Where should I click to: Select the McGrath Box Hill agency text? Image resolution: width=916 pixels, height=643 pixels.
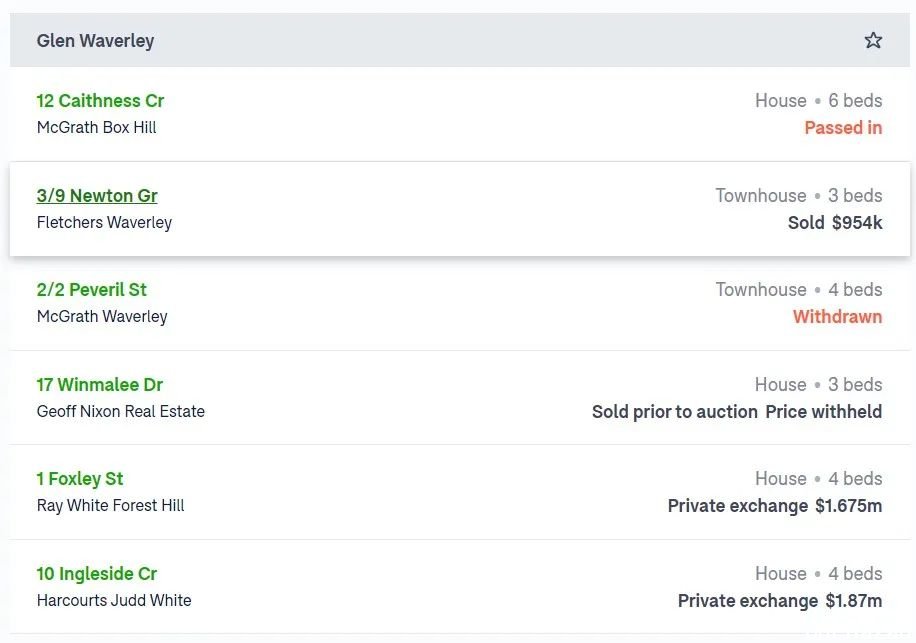tap(96, 127)
